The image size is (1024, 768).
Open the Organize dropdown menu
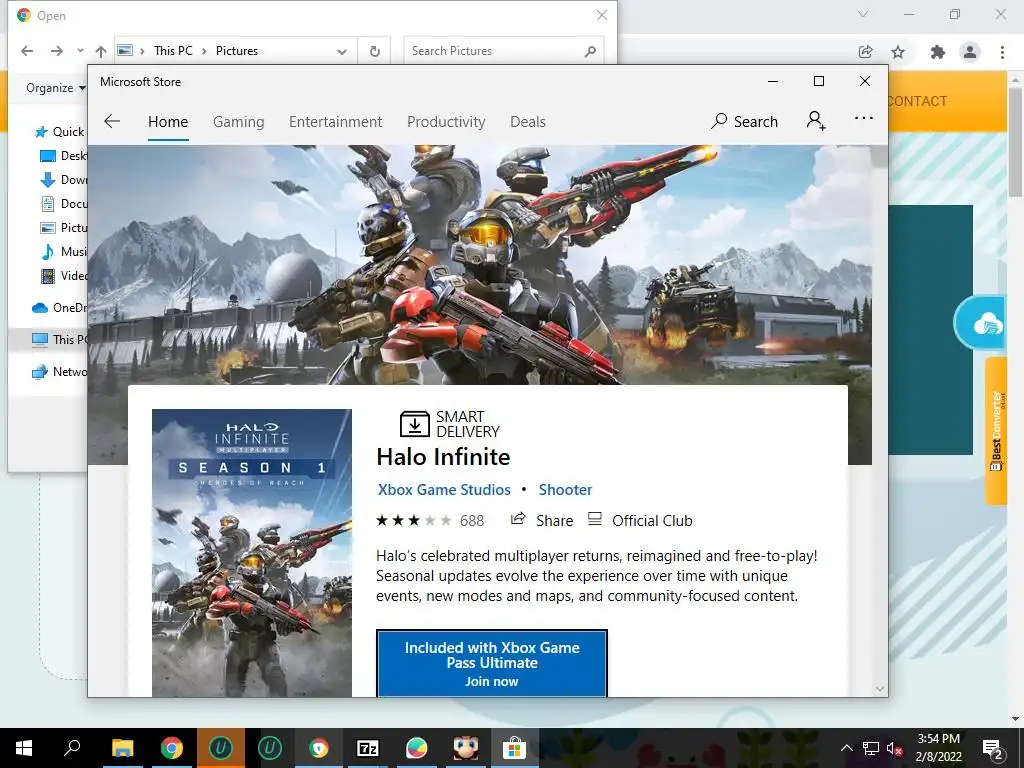pos(56,88)
